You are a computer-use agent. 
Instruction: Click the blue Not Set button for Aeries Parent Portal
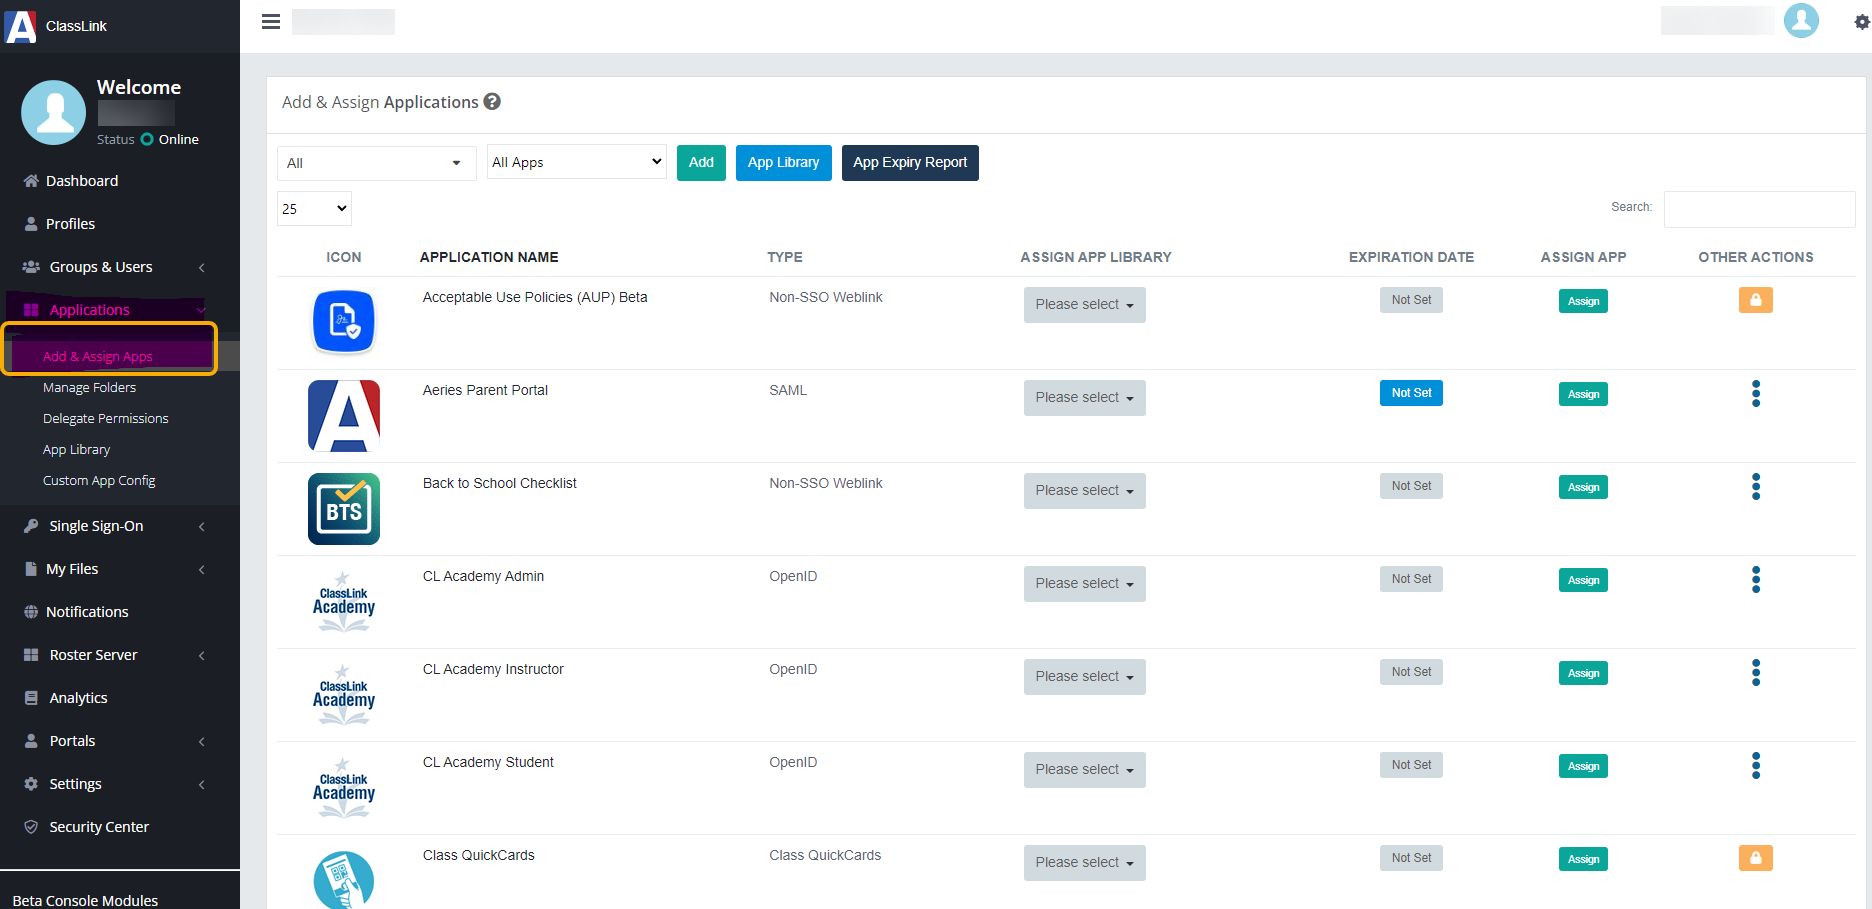pyautogui.click(x=1411, y=393)
